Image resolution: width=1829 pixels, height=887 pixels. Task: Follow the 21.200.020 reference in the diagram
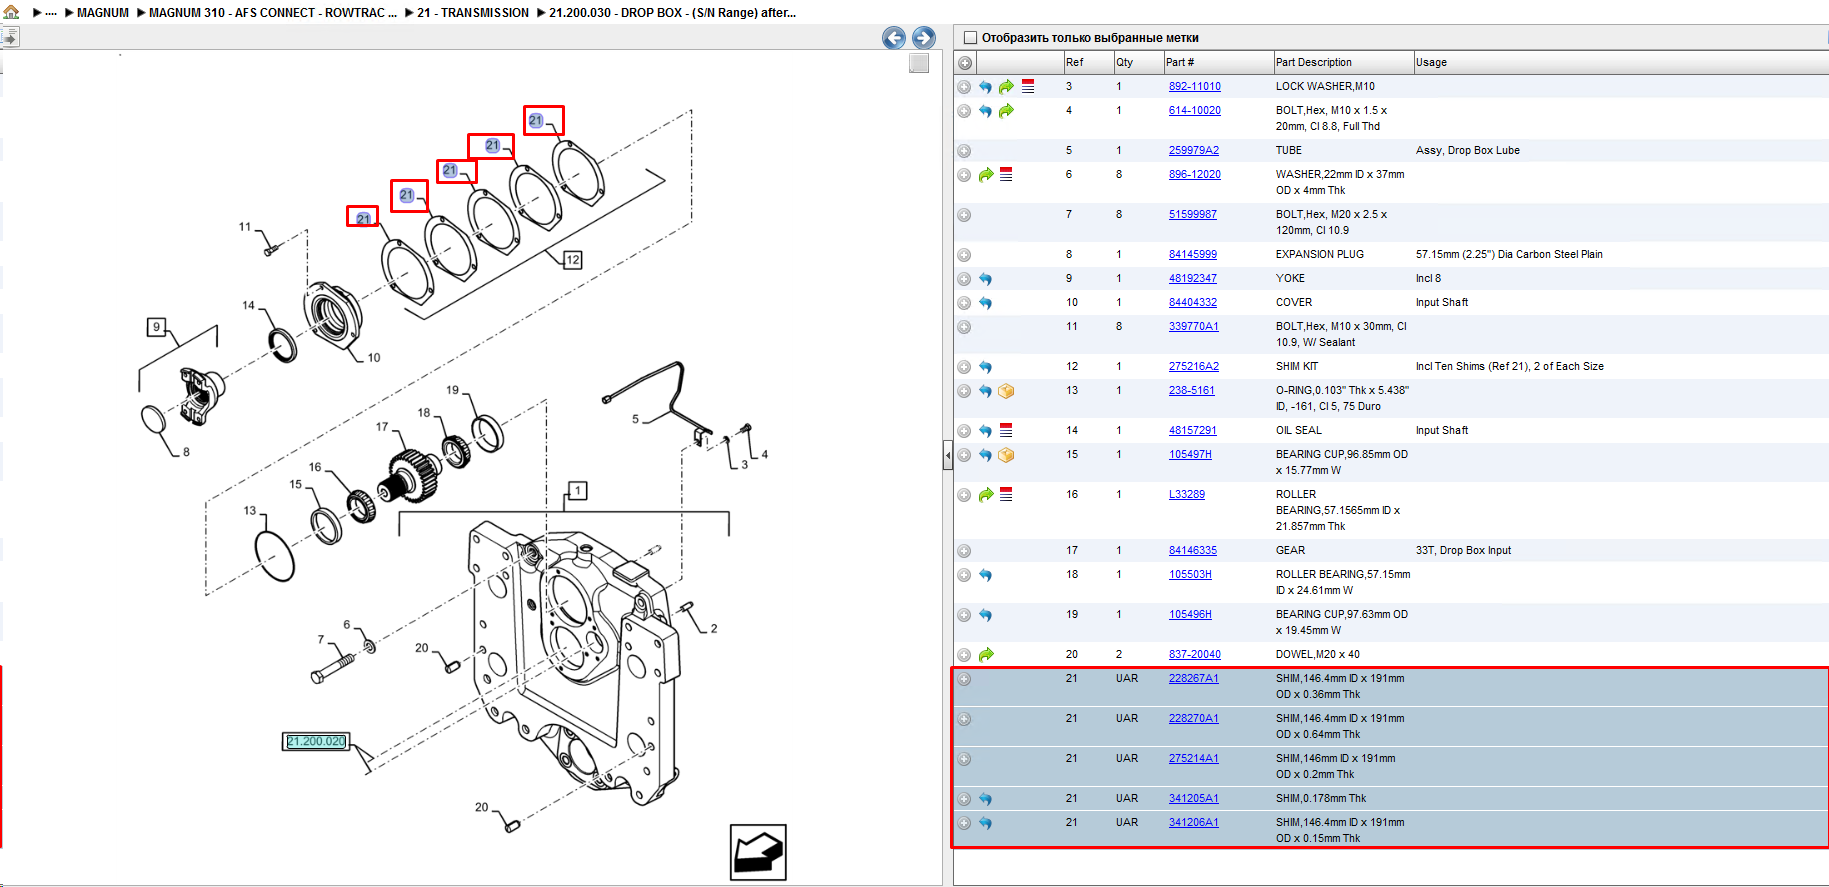(316, 741)
